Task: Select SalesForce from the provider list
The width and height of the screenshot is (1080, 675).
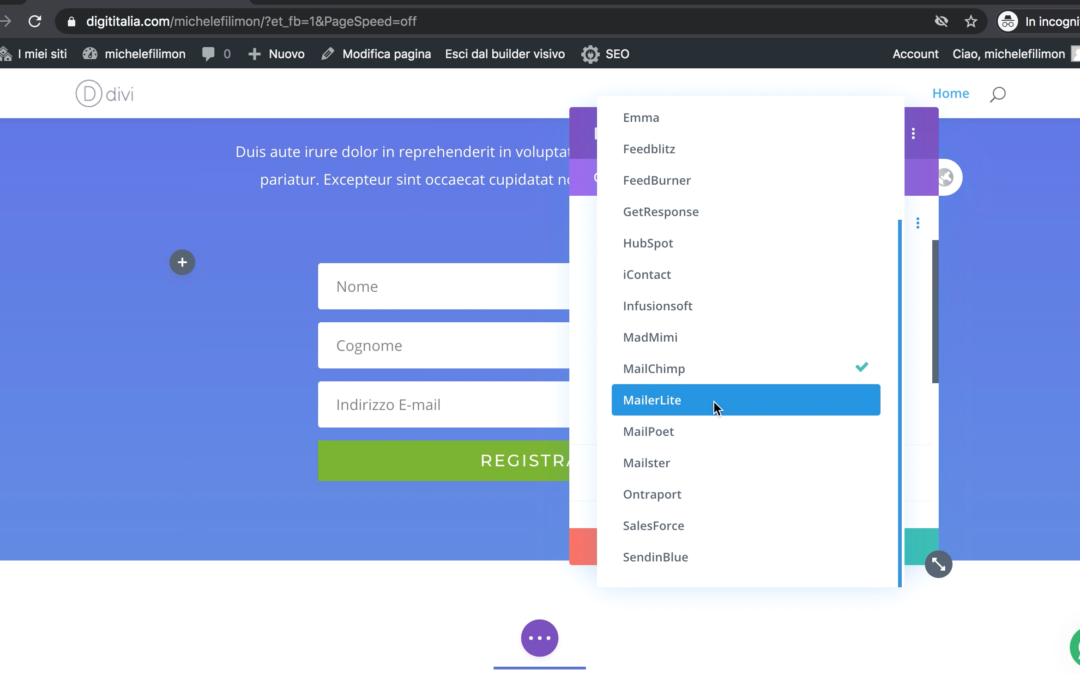Action: [746, 526]
